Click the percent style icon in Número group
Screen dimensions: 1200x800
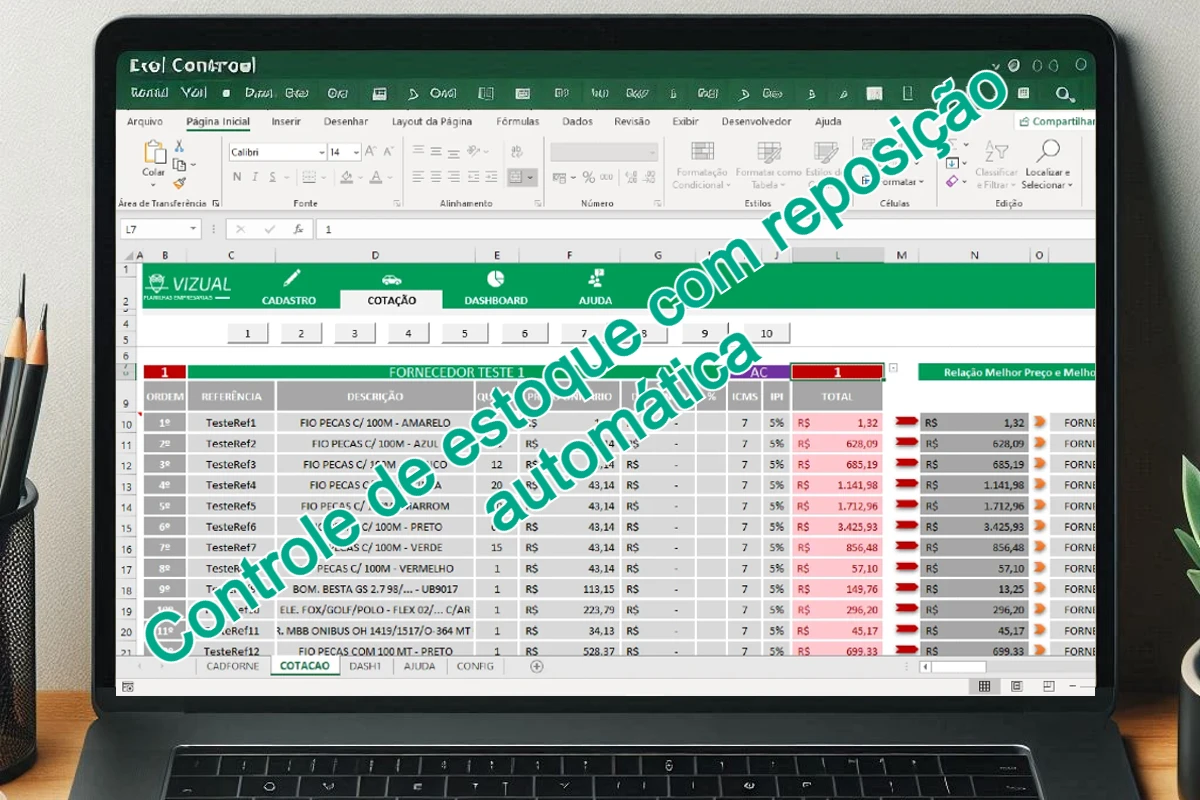589,178
